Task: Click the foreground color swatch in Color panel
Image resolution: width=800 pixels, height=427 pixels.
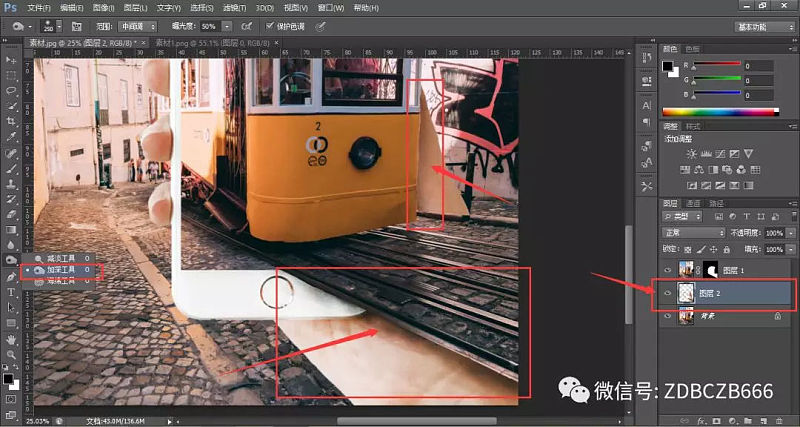Action: pos(667,66)
